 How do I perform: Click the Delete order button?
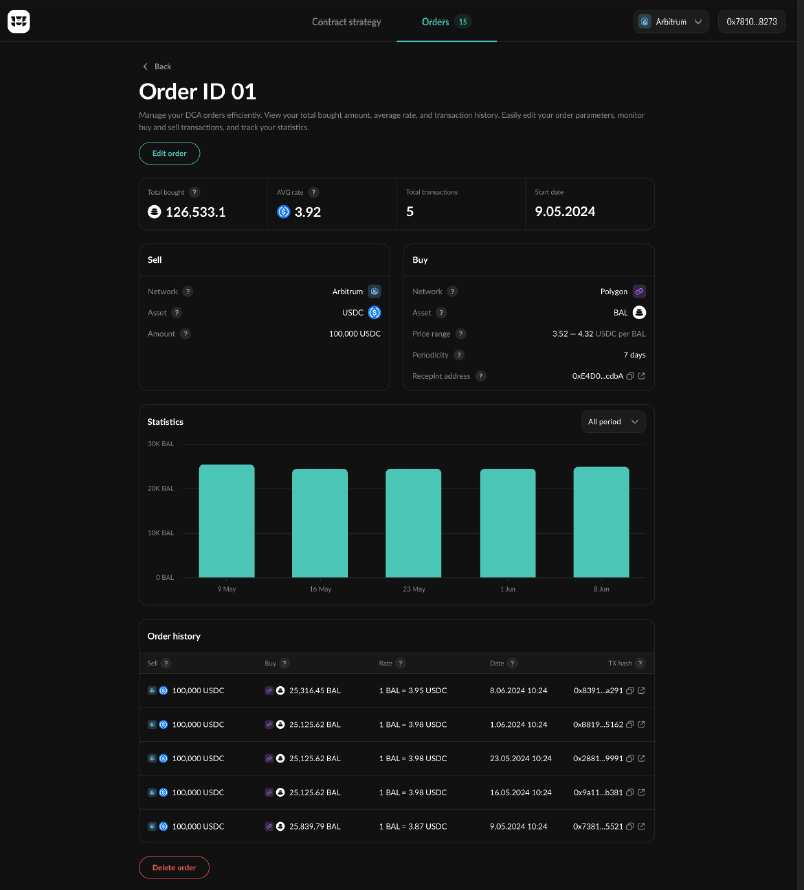[x=174, y=867]
